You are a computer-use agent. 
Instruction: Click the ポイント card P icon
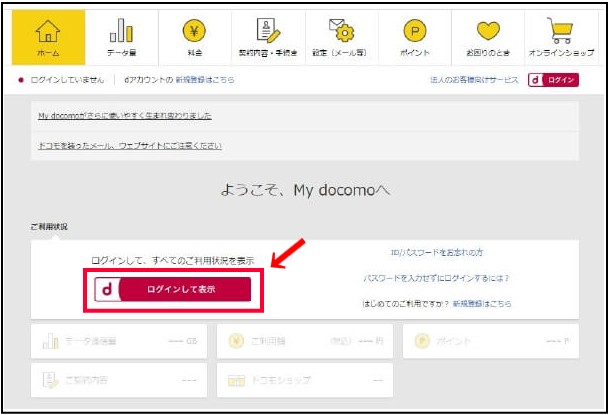tap(422, 341)
